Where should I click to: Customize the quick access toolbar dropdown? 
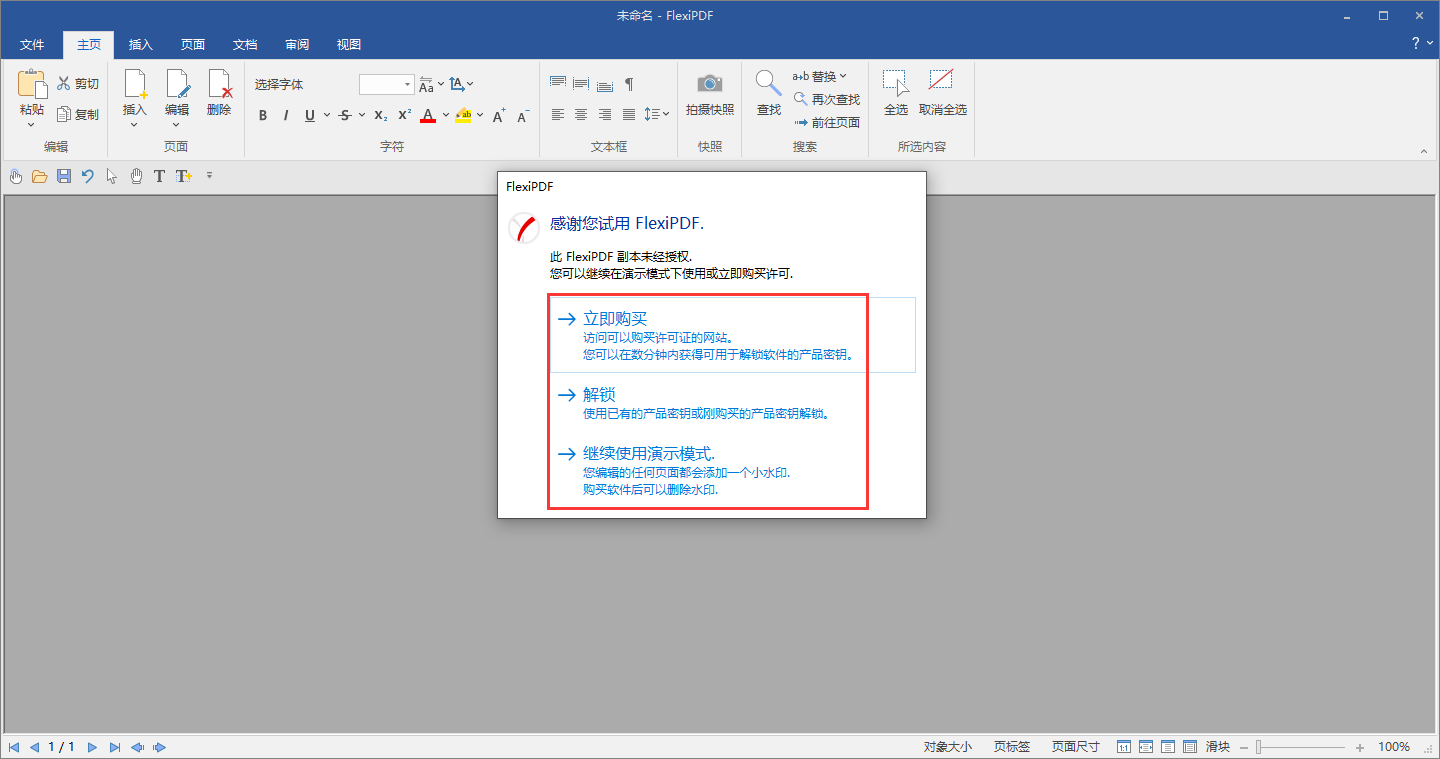tap(209, 176)
